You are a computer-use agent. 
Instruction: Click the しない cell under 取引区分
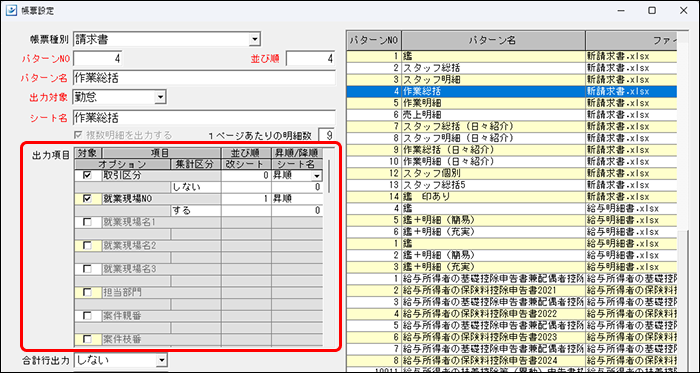[x=196, y=187]
